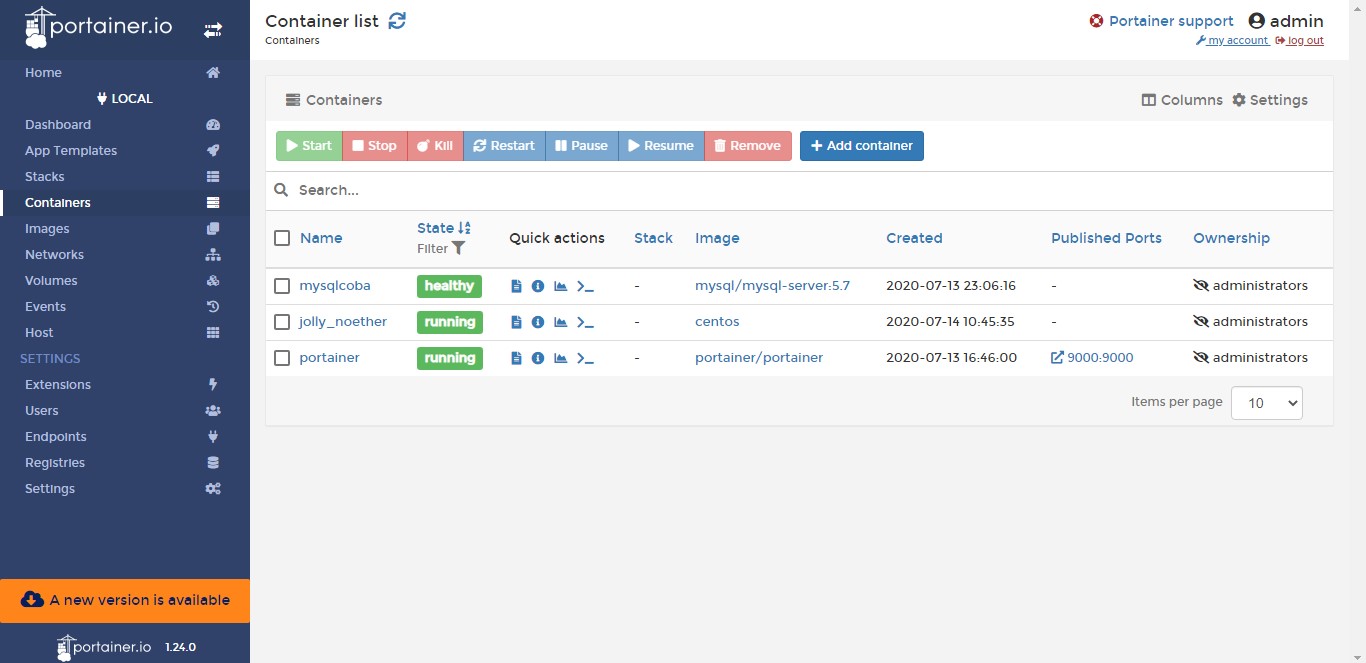The height and width of the screenshot is (663, 1366).
Task: Check the mysqlcoba container checkbox
Action: pos(282,286)
